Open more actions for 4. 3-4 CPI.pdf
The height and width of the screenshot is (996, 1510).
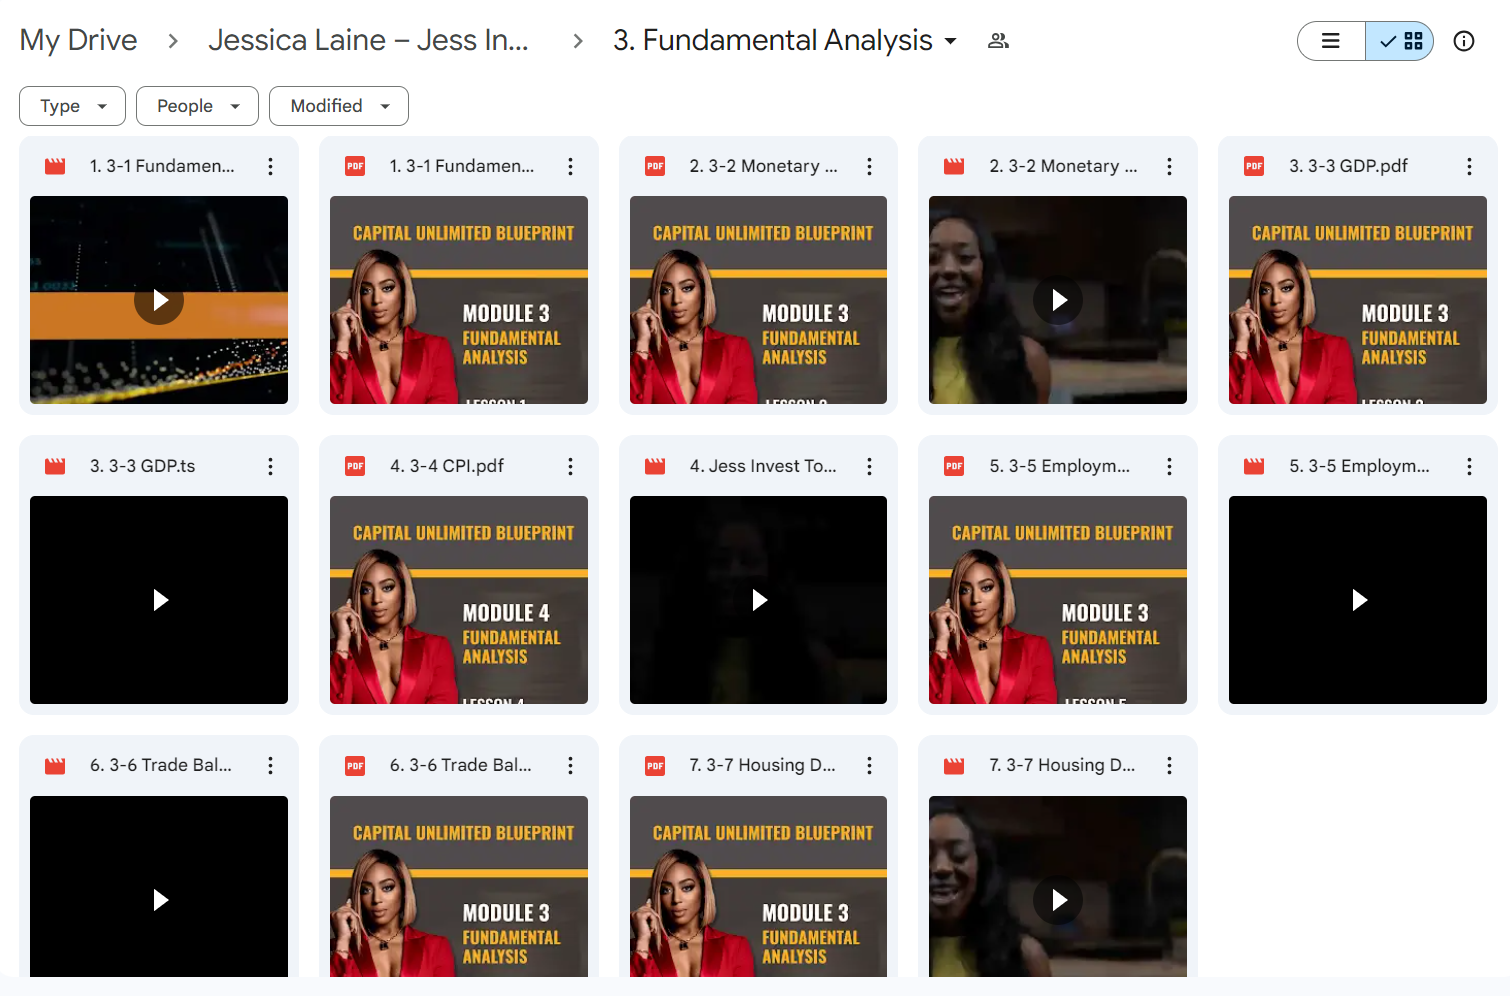(x=570, y=466)
